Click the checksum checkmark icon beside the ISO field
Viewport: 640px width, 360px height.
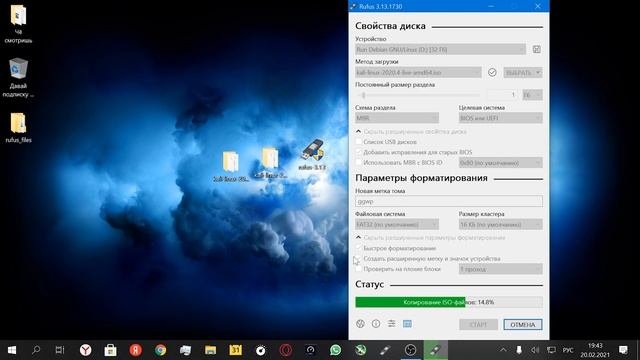492,72
